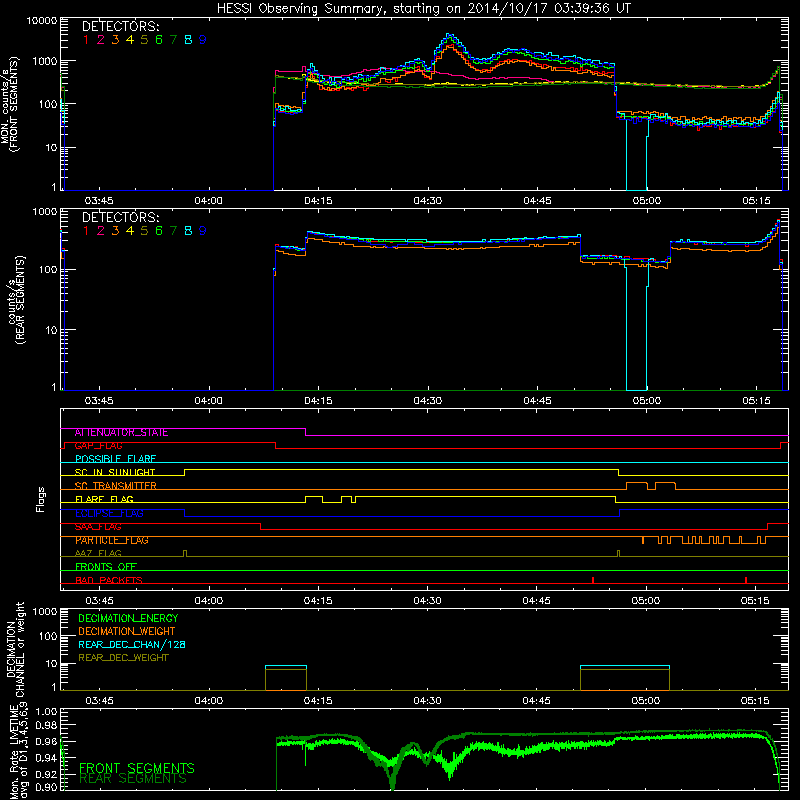The width and height of the screenshot is (800, 800).
Task: Click red detector '1' in rear segments legend
Action: click(86, 231)
